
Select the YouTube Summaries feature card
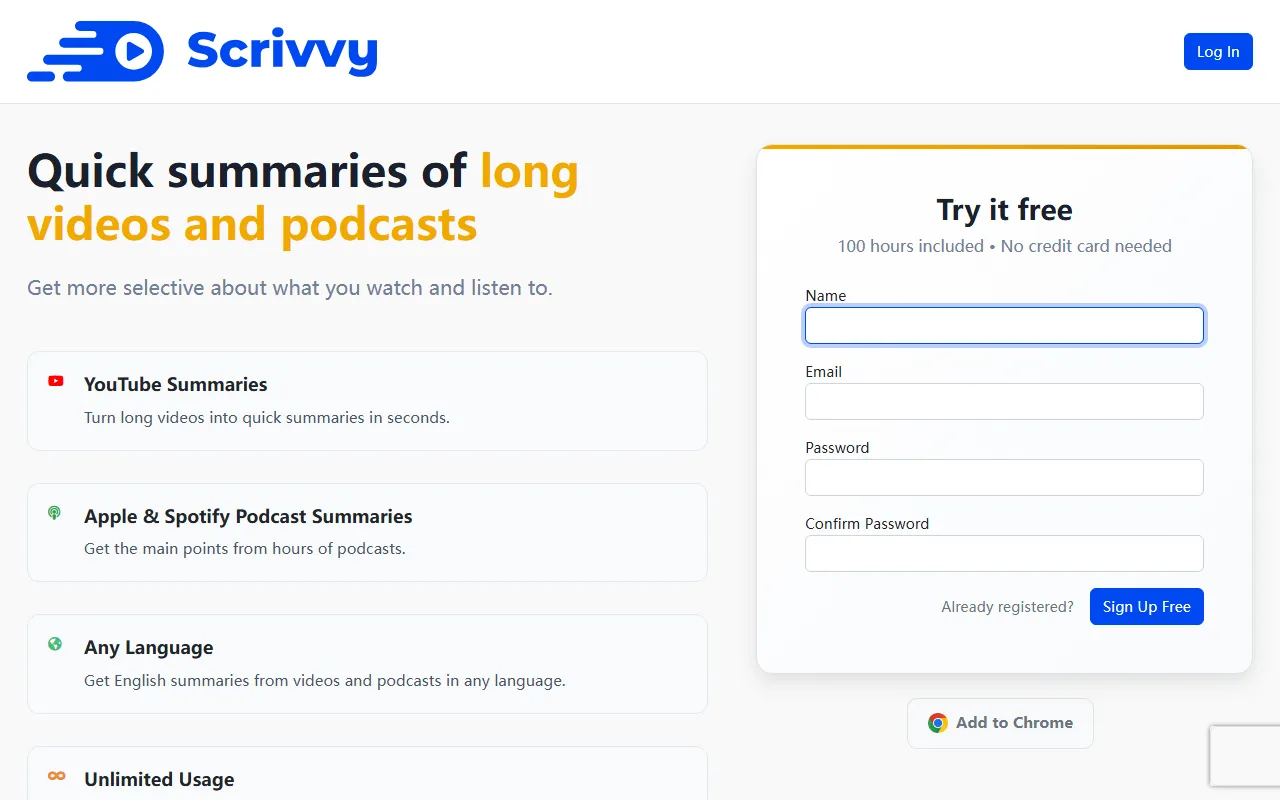(367, 400)
